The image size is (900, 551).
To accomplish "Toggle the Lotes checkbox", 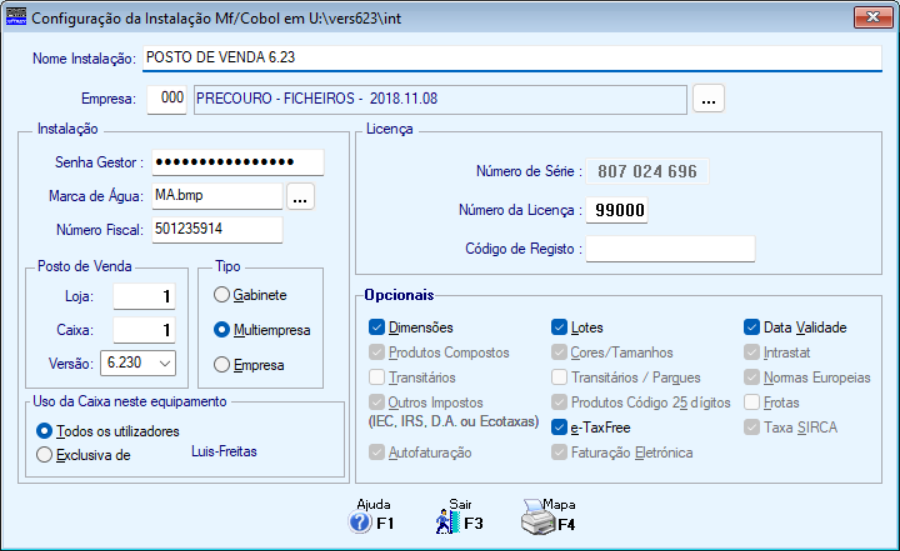I will pyautogui.click(x=560, y=327).
